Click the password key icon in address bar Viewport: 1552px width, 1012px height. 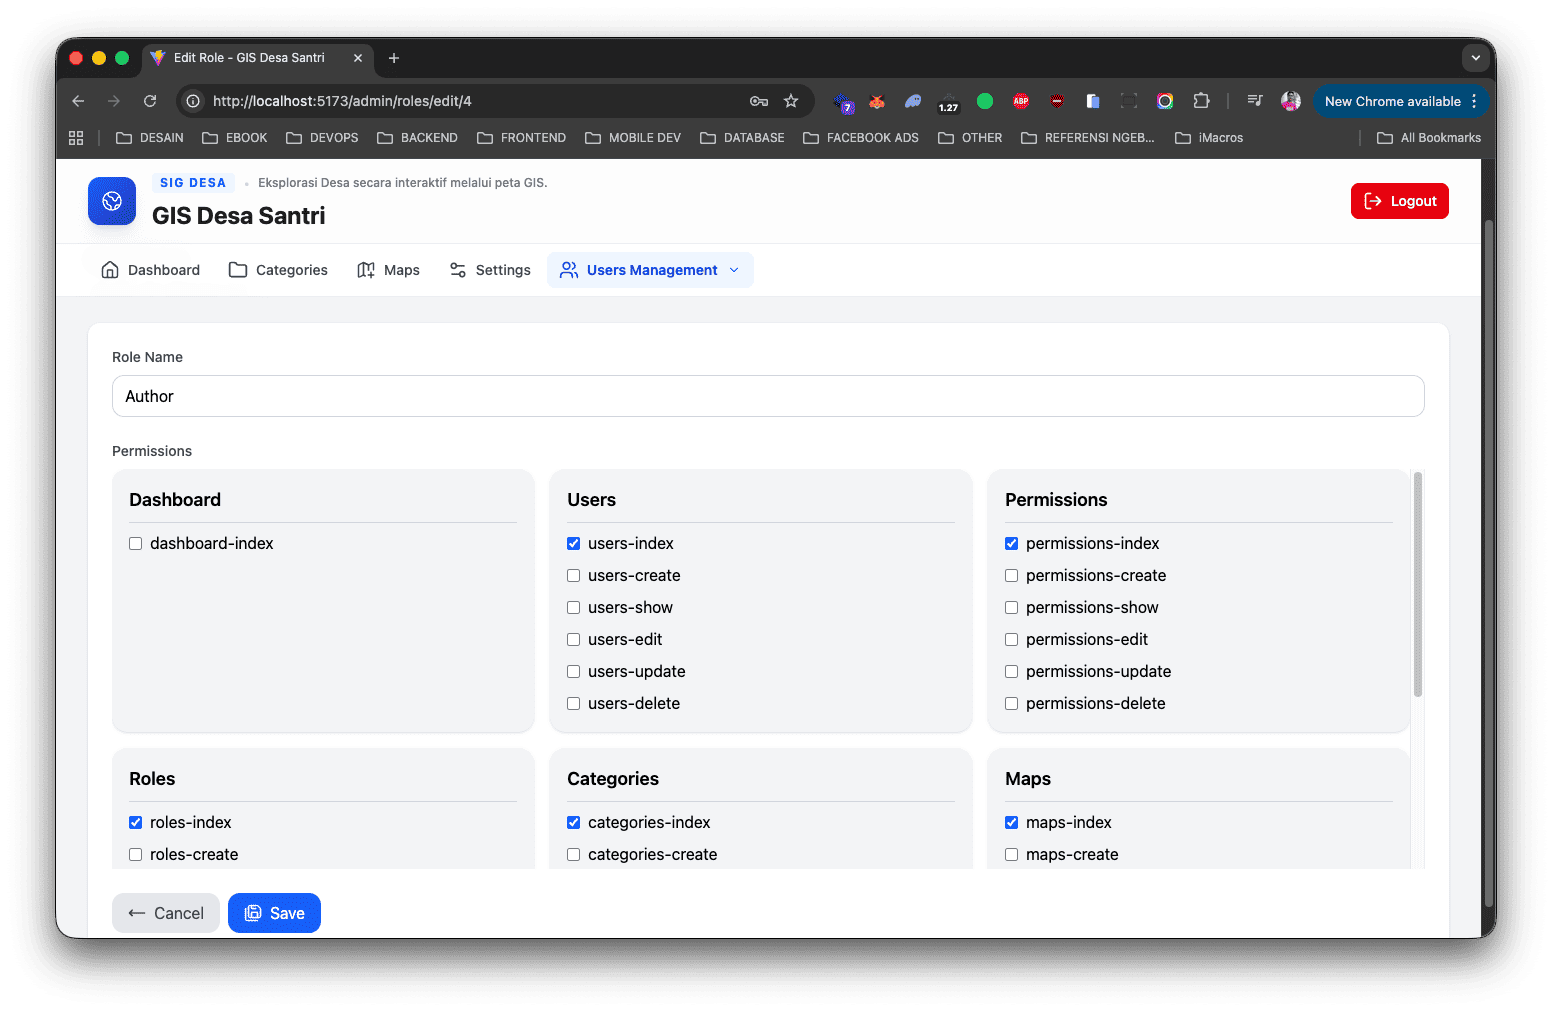point(759,101)
